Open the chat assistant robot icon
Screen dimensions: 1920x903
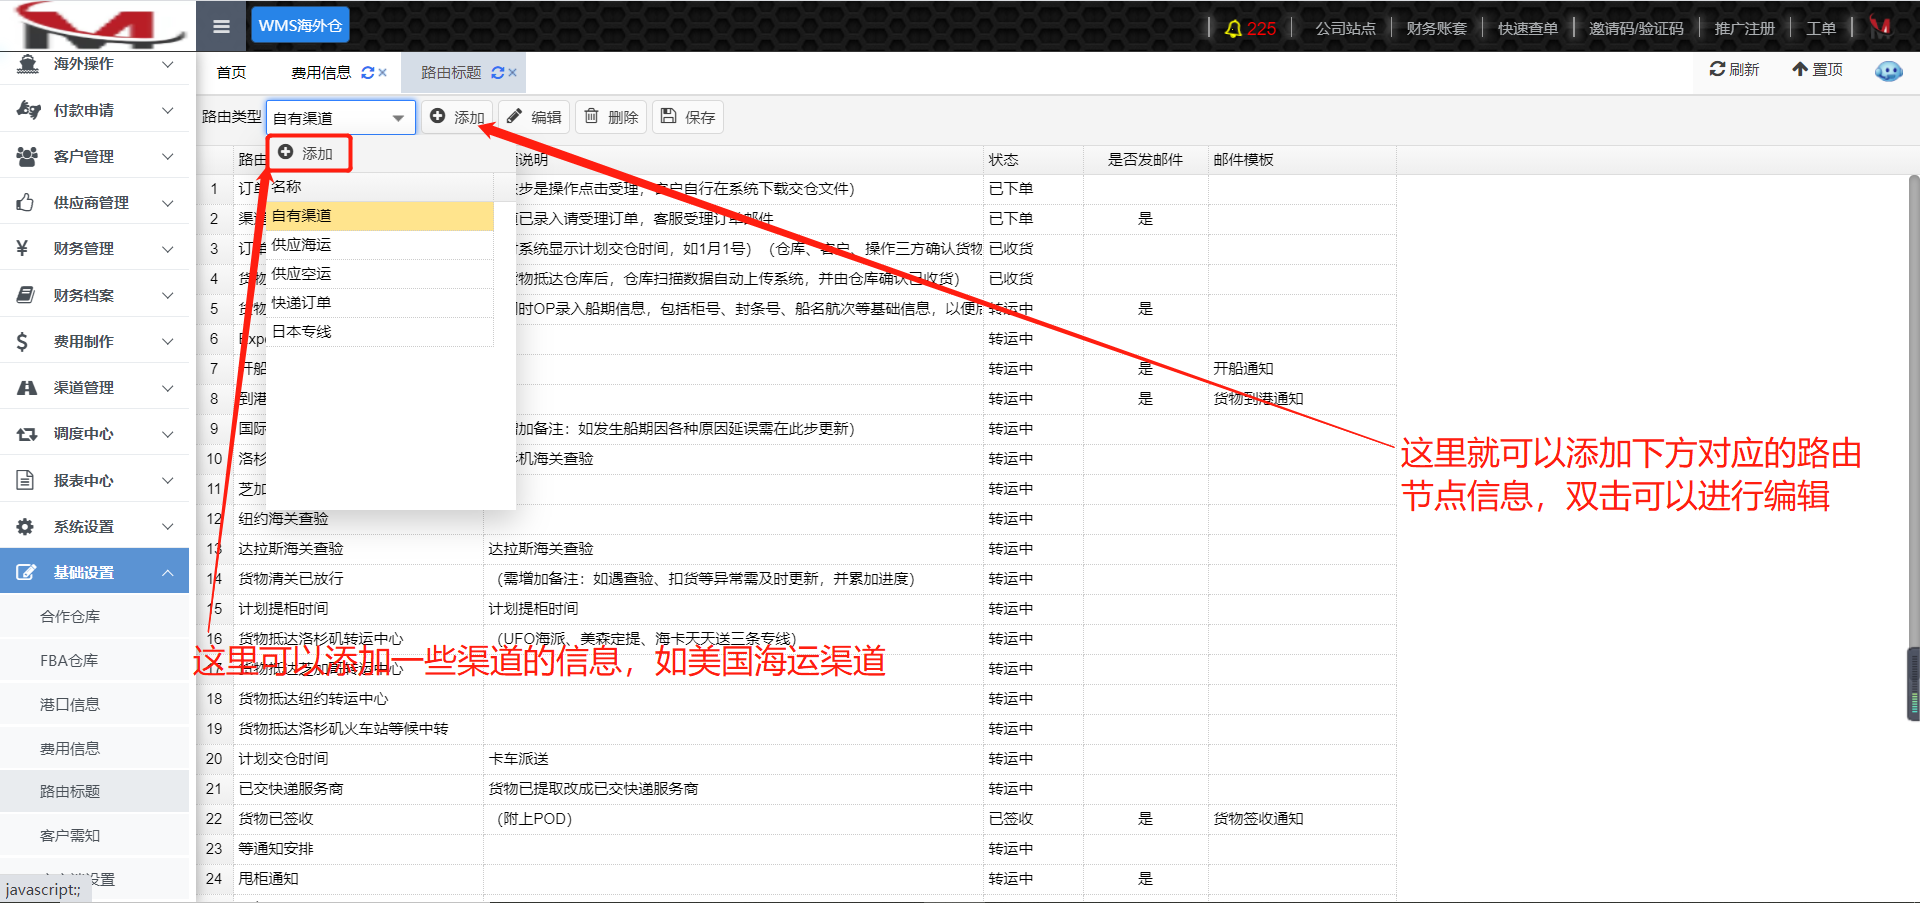1888,71
